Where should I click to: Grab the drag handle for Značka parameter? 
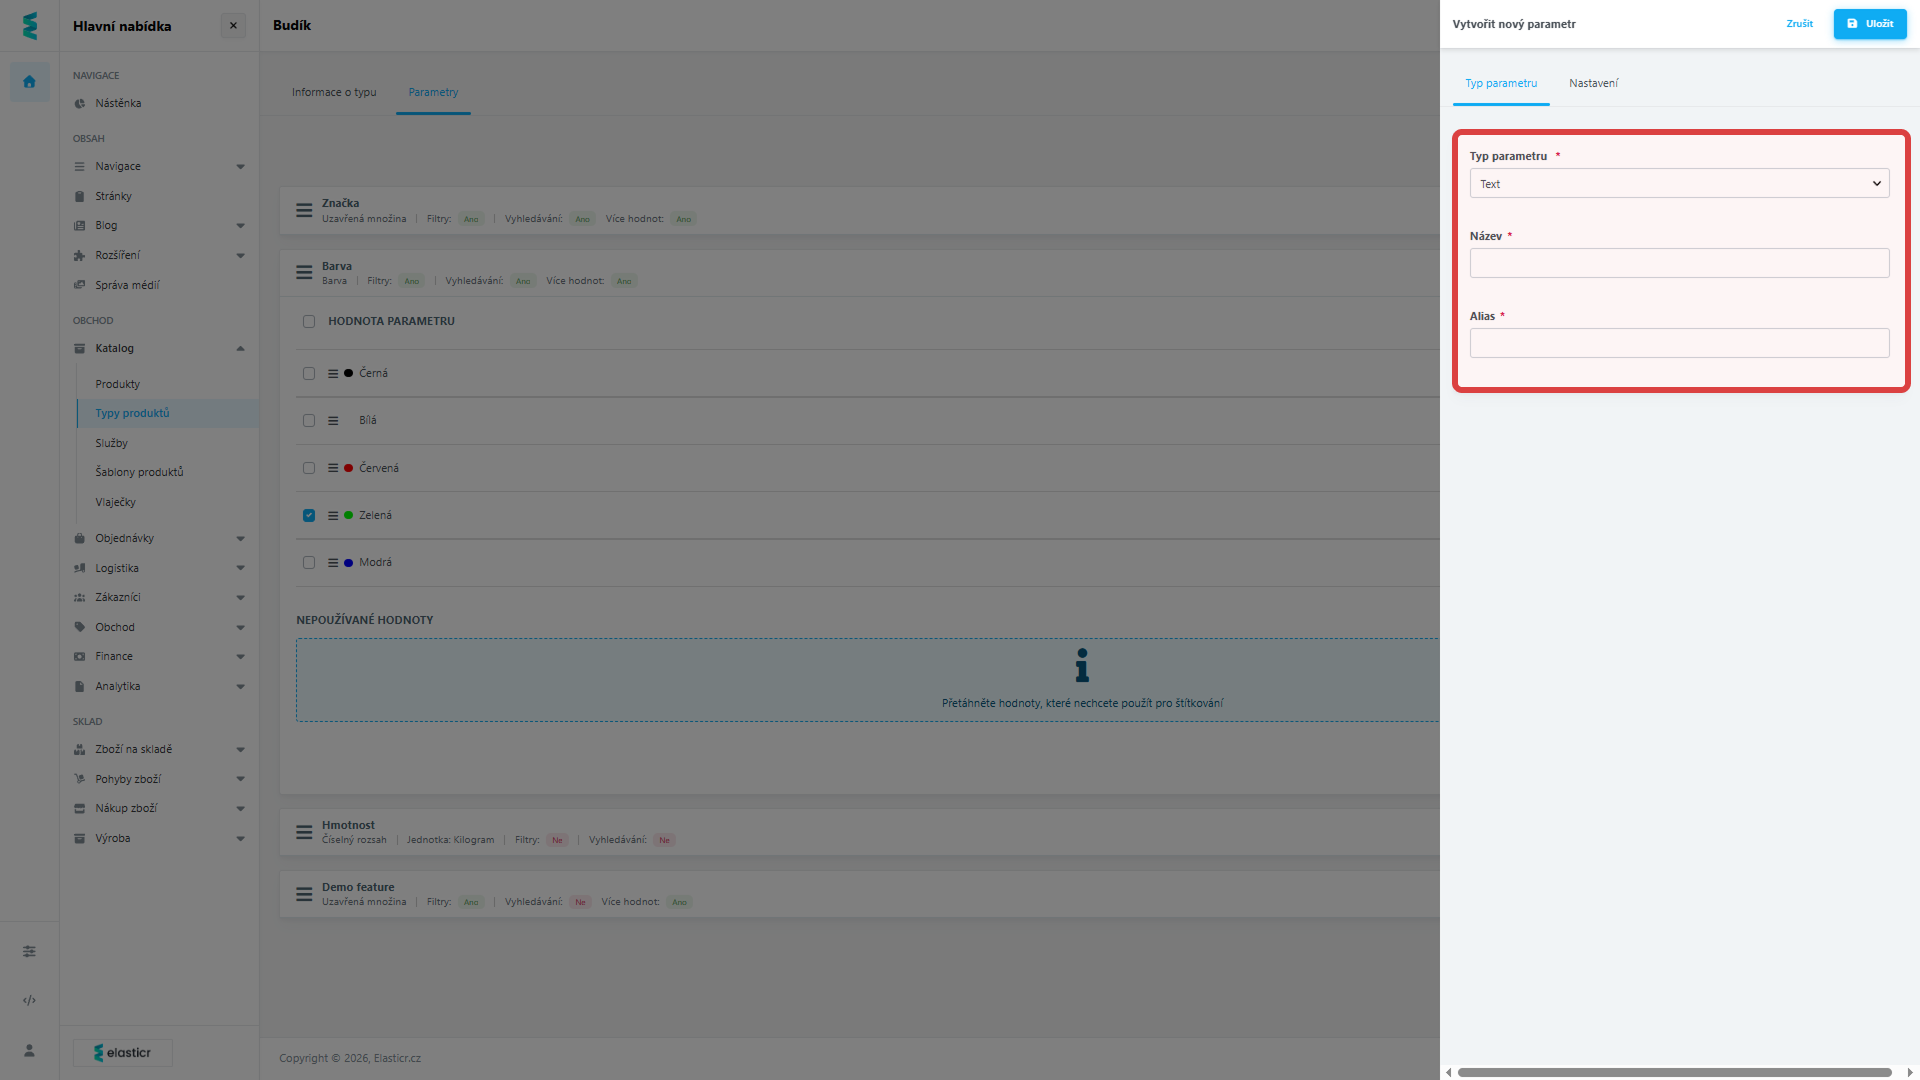tap(304, 210)
